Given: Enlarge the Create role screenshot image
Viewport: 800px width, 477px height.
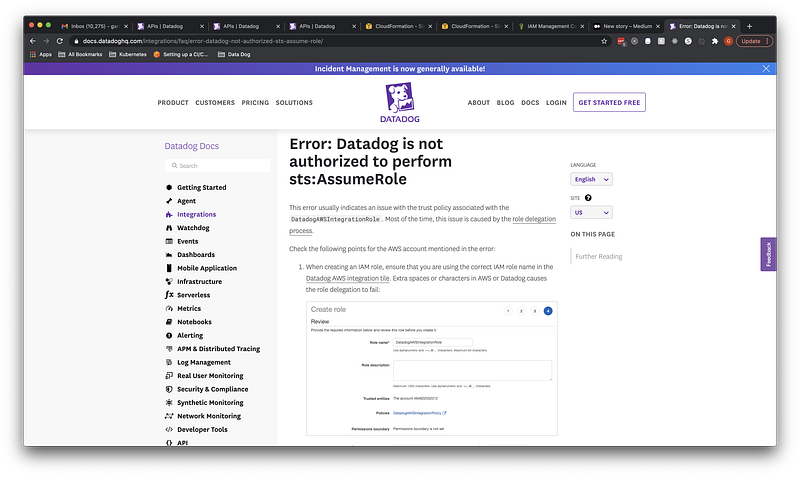Looking at the screenshot, I should [432, 368].
